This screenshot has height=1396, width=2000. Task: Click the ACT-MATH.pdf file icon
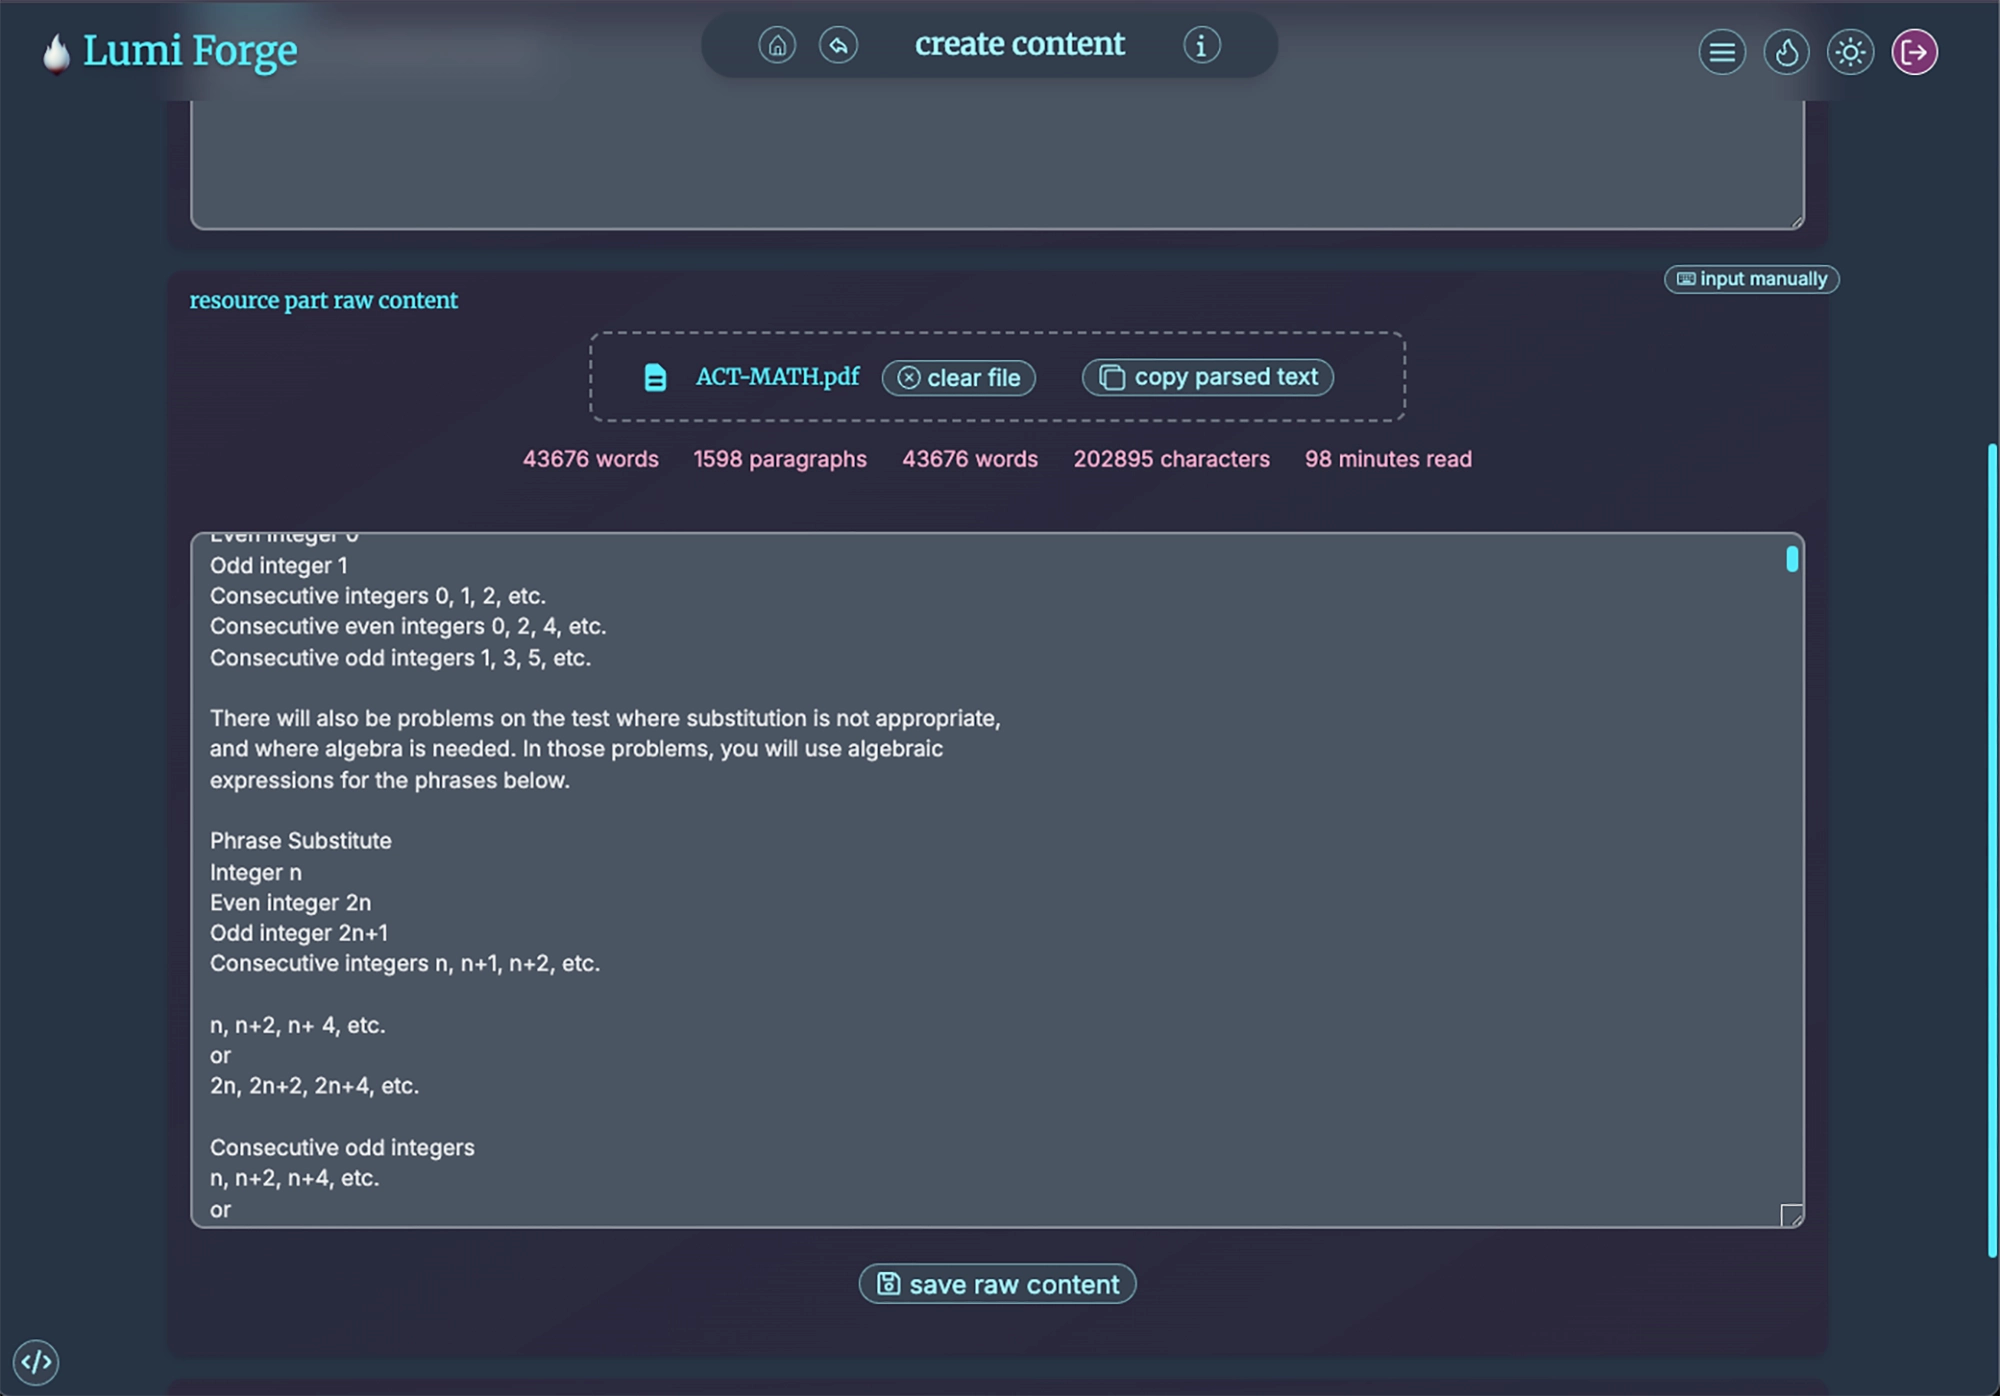(x=655, y=377)
